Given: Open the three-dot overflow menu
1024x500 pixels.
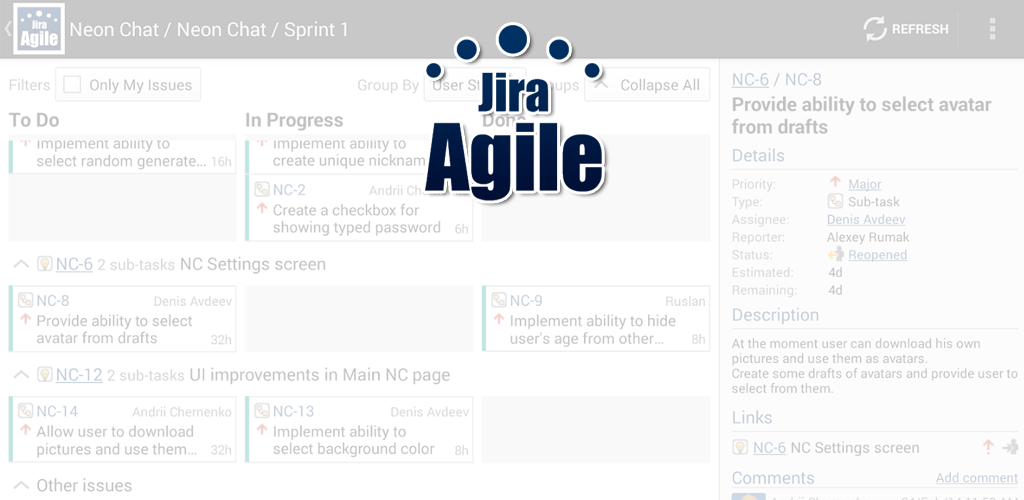Looking at the screenshot, I should click(991, 29).
